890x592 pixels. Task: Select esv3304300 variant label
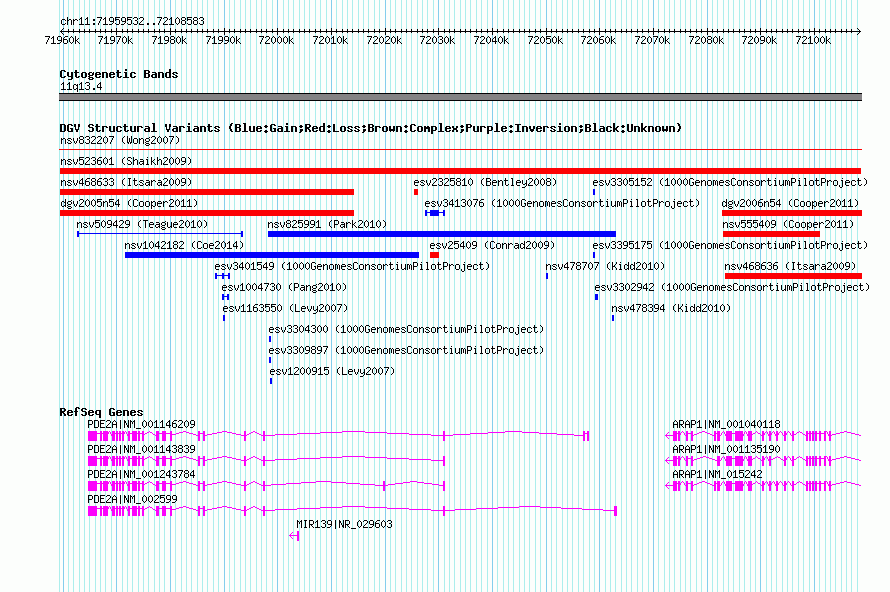click(406, 329)
